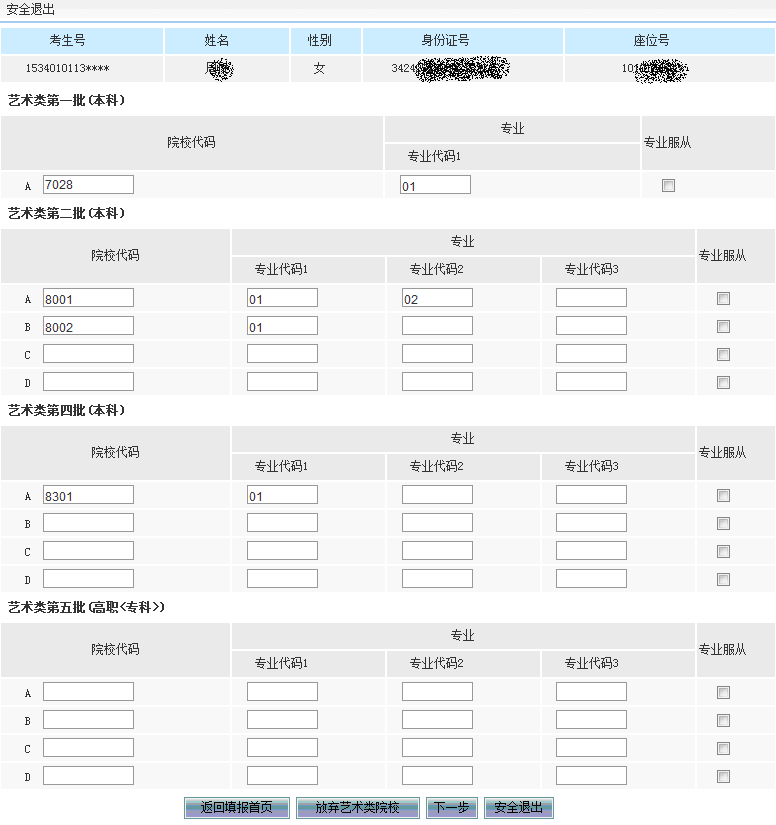The height and width of the screenshot is (825, 776).
Task: Click 专业代码1 field in 8301 row
Action: pos(283,495)
